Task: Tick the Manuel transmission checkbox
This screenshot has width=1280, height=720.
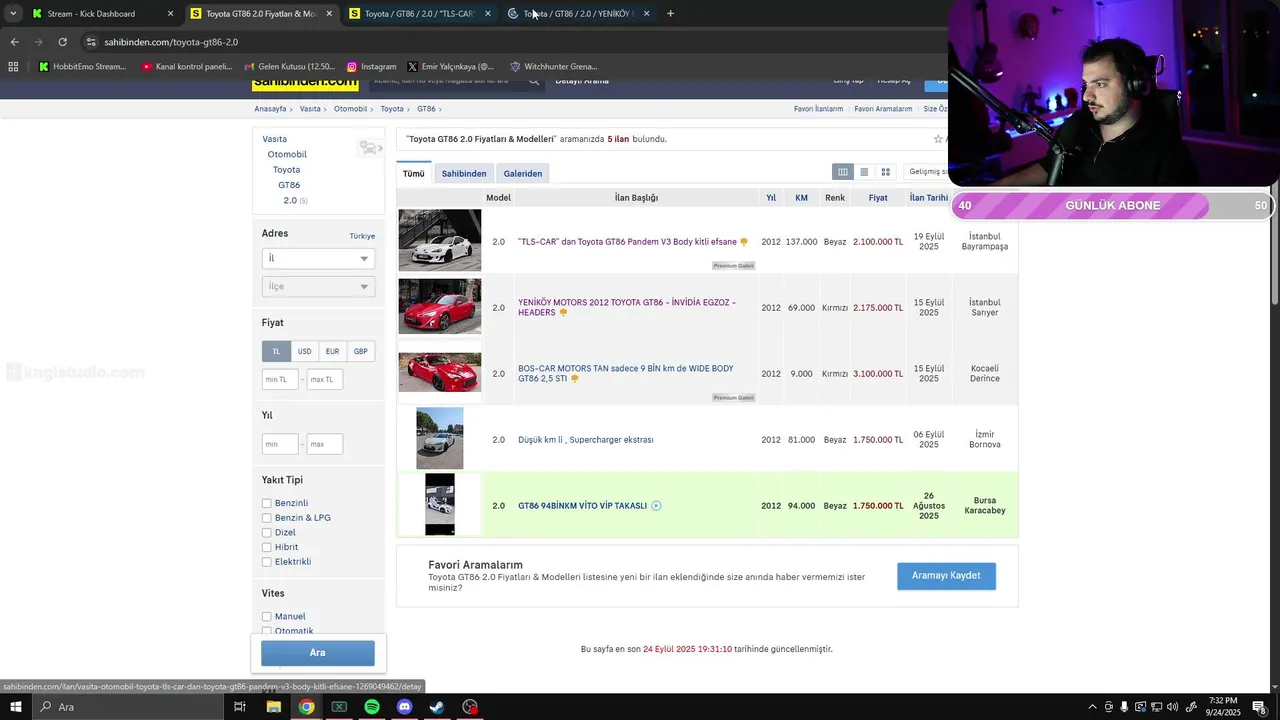Action: point(267,617)
